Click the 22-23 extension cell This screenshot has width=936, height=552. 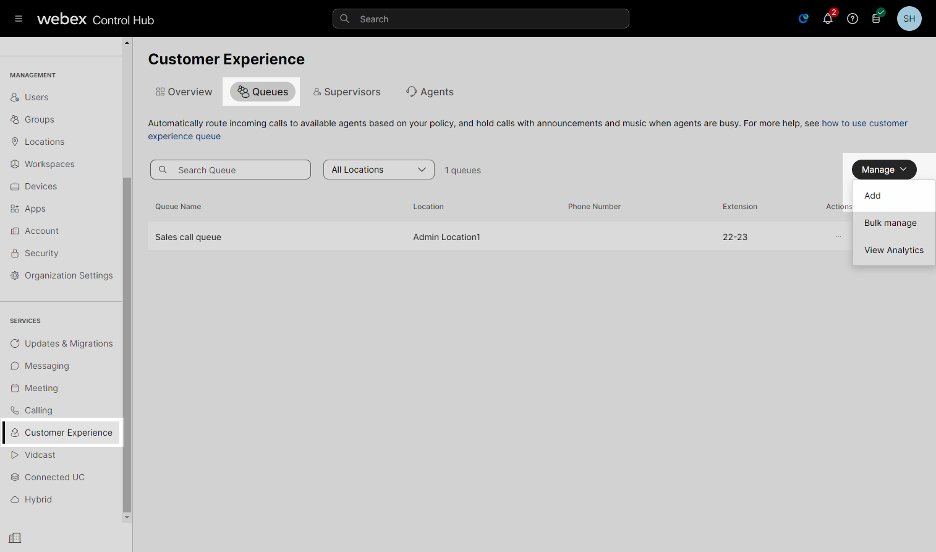pyautogui.click(x=735, y=237)
